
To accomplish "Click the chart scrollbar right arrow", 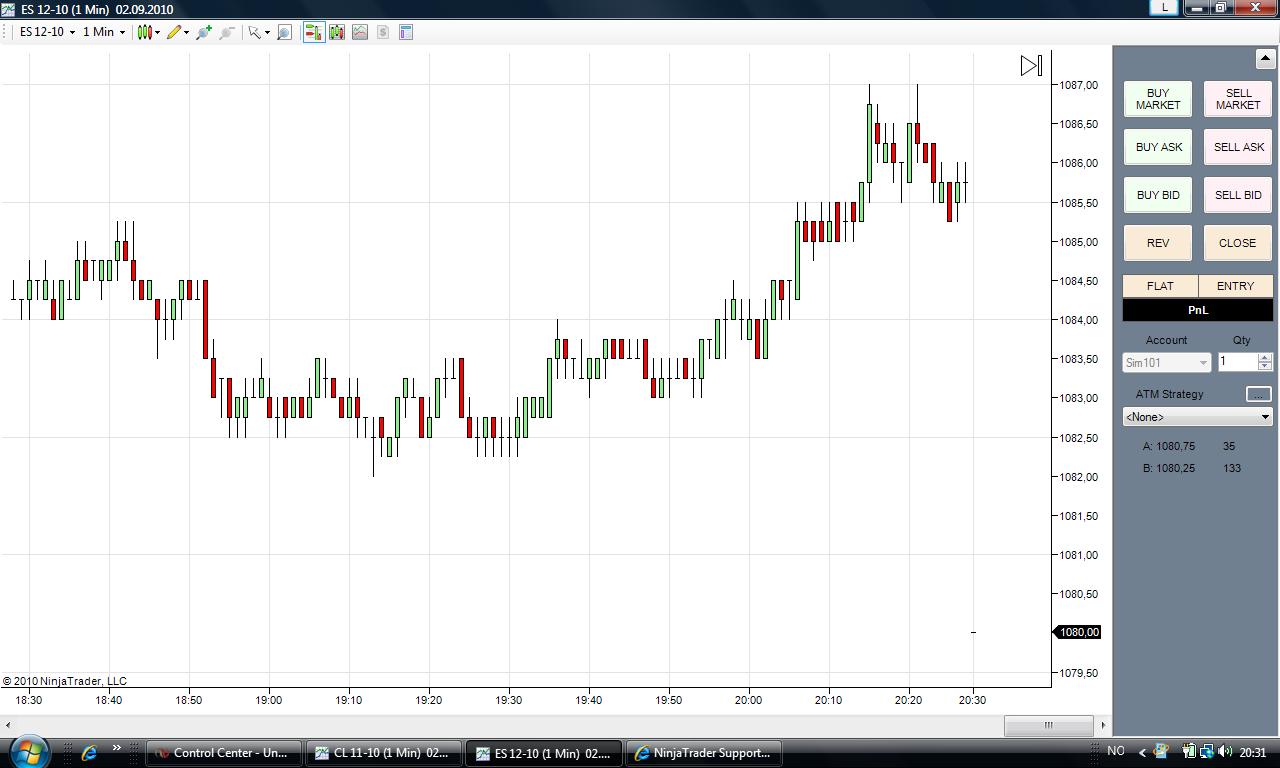I will (1103, 725).
